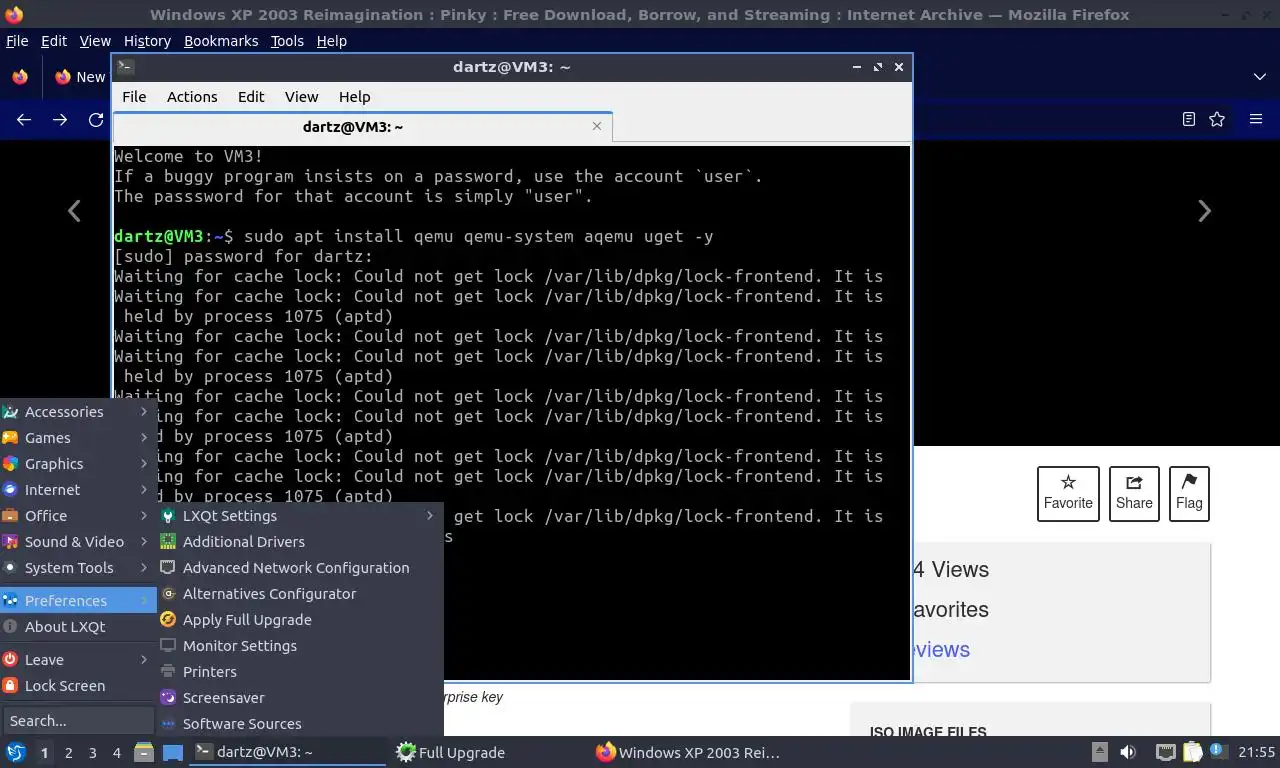Show next image in archive carousel
Viewport: 1280px width, 768px height.
pyautogui.click(x=1204, y=211)
